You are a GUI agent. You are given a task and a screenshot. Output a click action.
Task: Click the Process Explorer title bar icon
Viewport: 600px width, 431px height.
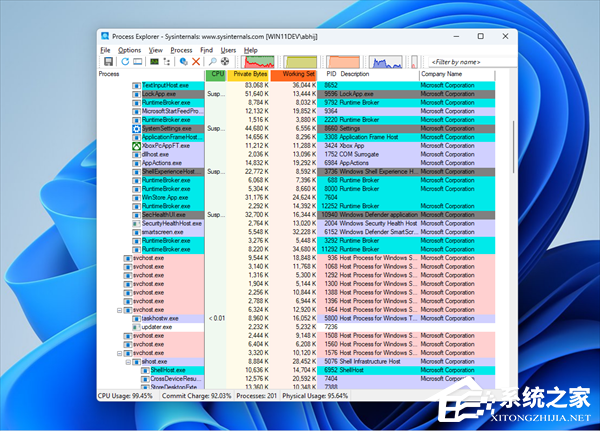point(105,36)
